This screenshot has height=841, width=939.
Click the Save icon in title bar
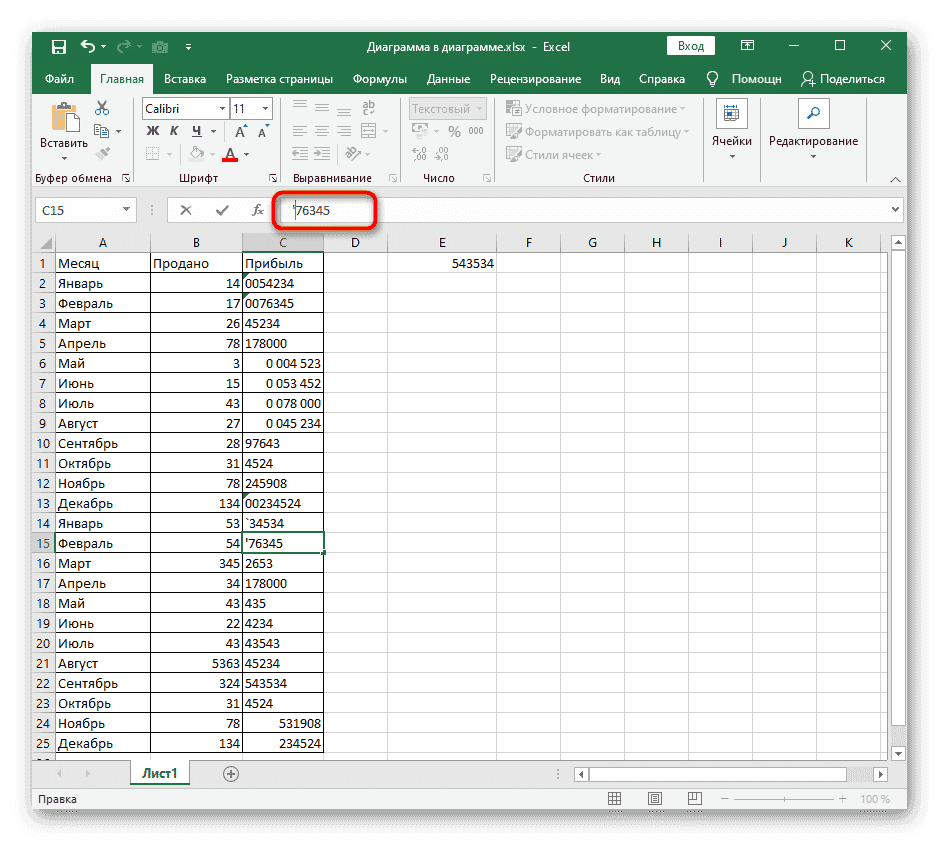(x=59, y=46)
